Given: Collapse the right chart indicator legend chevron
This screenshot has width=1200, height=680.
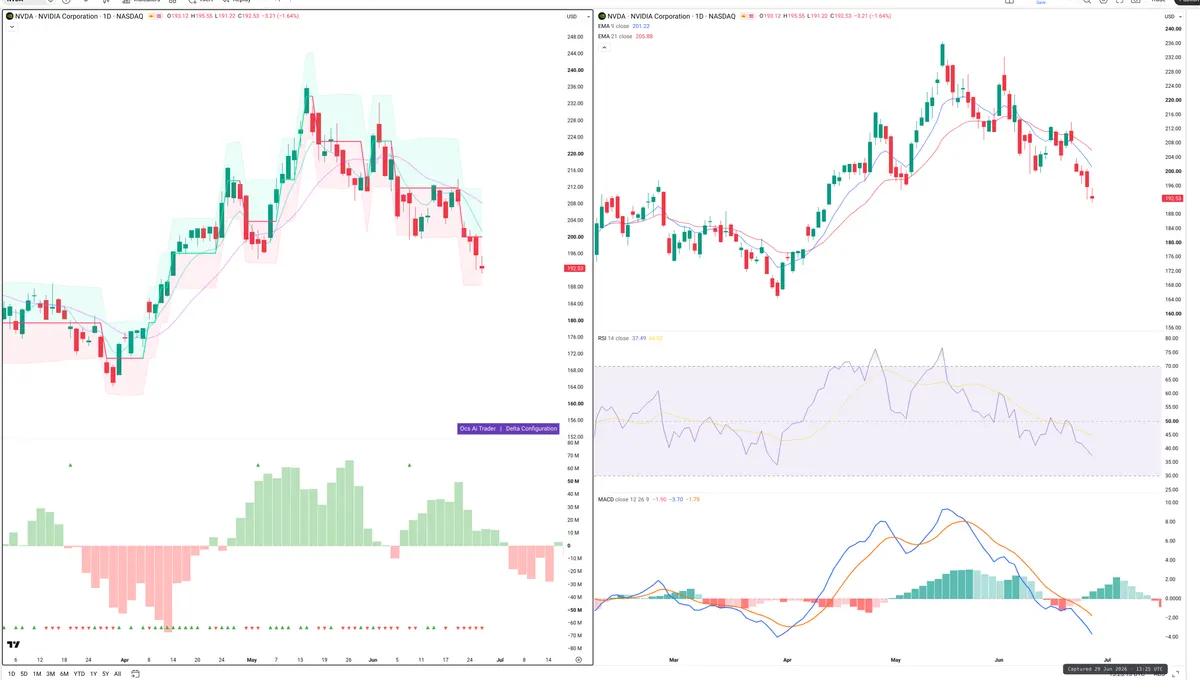Looking at the screenshot, I should [x=603, y=46].
